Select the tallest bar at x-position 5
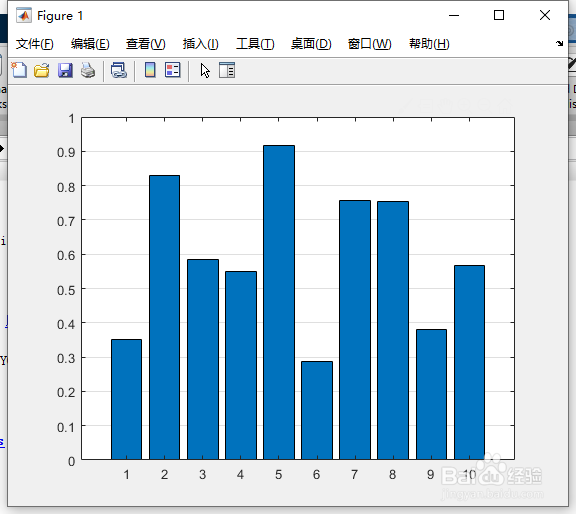The image size is (576, 514). point(279,302)
